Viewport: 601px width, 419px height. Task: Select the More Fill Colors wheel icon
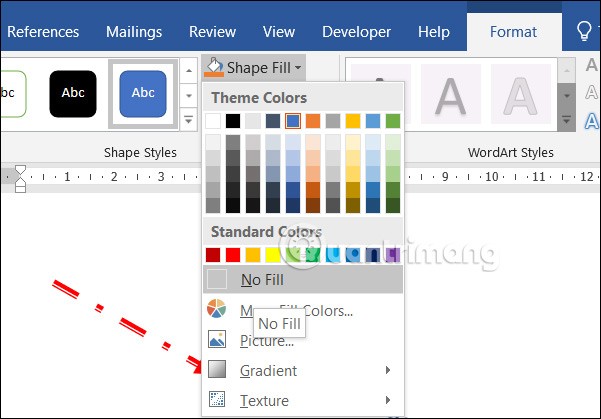coord(217,310)
